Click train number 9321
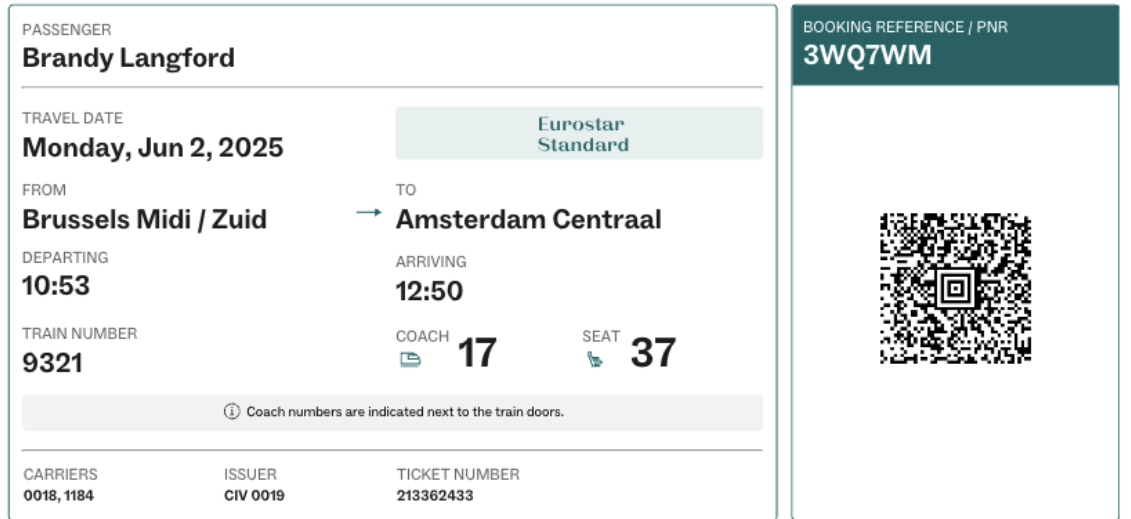This screenshot has height=519, width=1131. (52, 363)
